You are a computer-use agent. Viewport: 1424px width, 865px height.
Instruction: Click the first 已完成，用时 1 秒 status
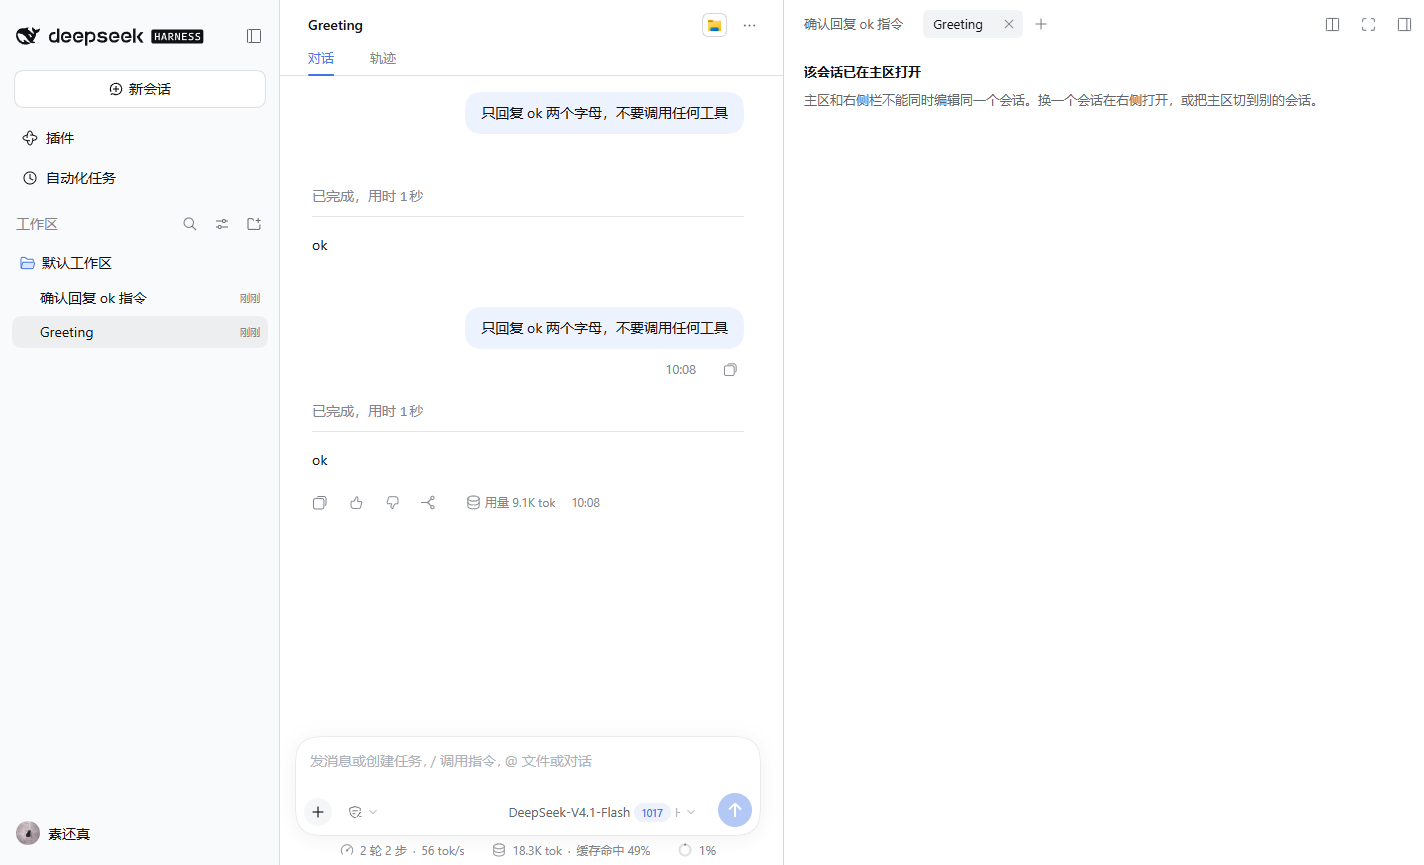click(x=368, y=196)
